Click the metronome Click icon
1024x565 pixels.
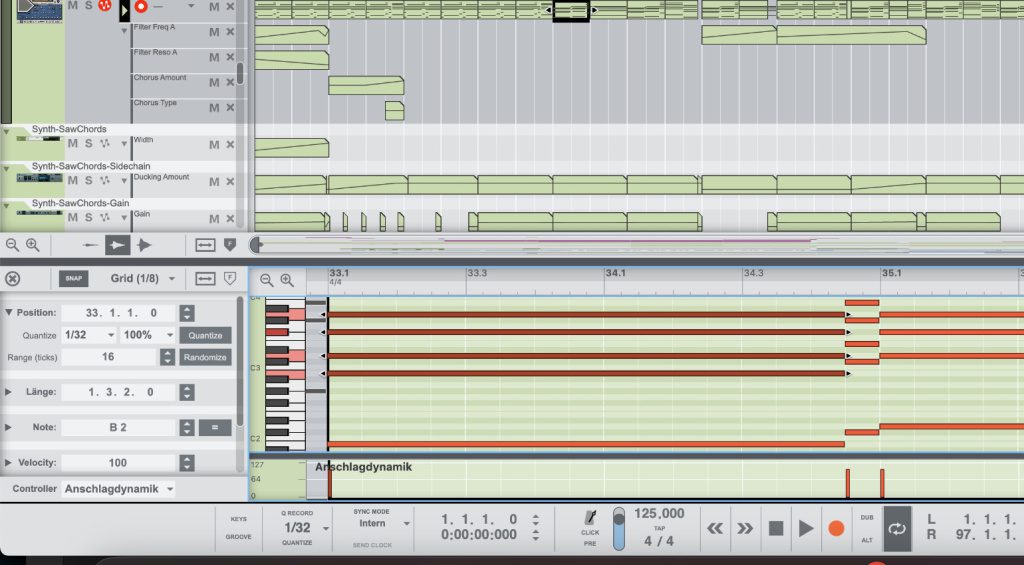coord(590,517)
